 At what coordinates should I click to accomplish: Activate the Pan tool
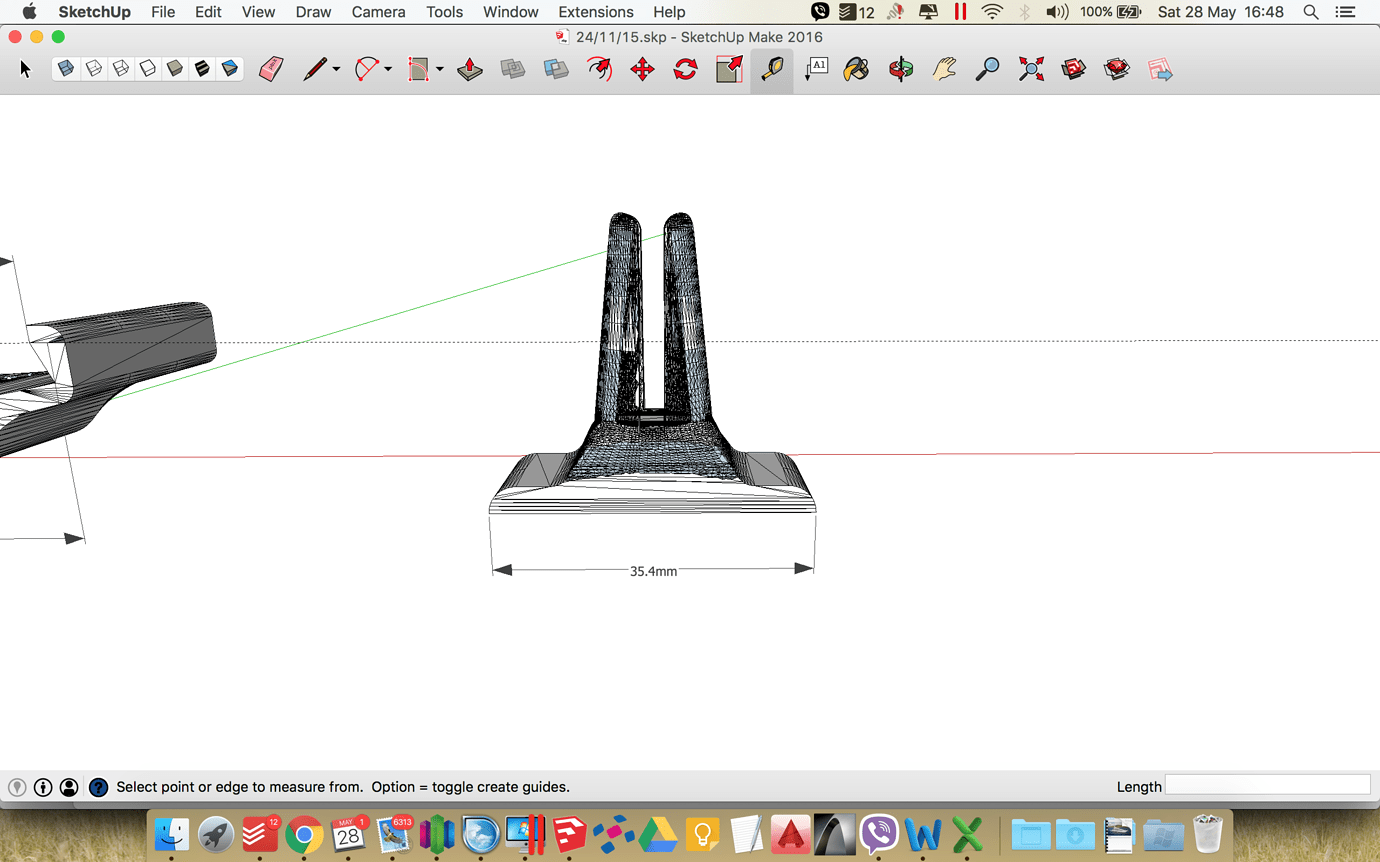point(944,69)
